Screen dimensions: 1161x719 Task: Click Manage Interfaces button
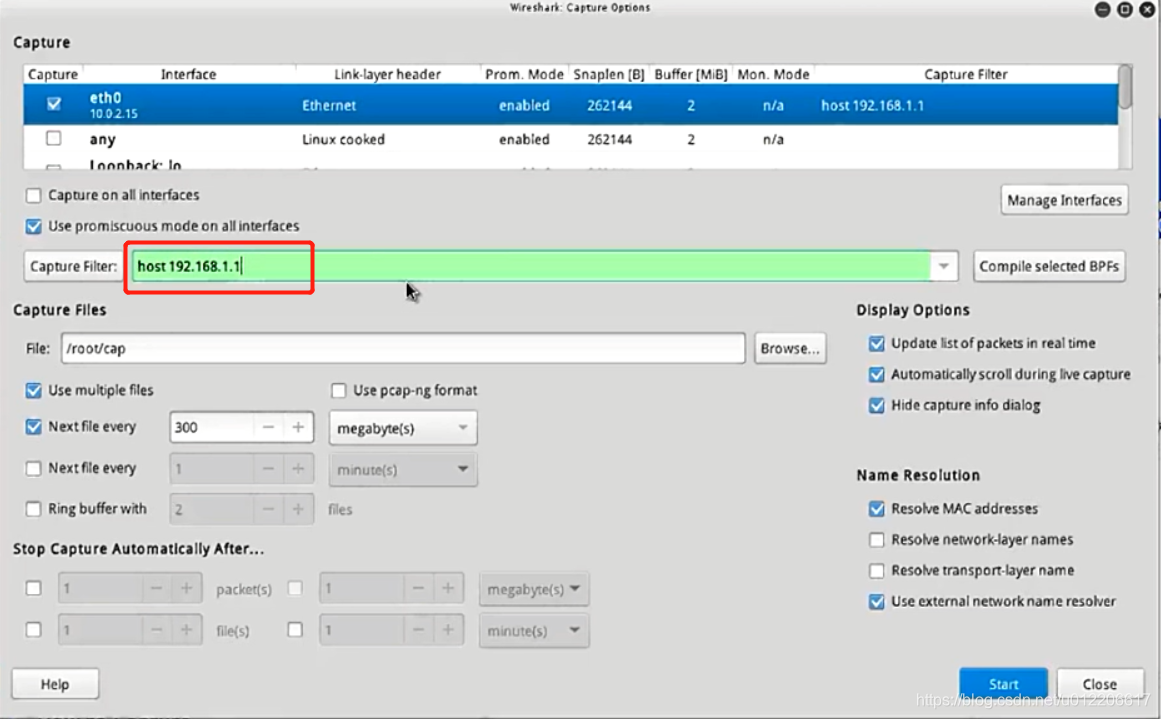point(1064,200)
